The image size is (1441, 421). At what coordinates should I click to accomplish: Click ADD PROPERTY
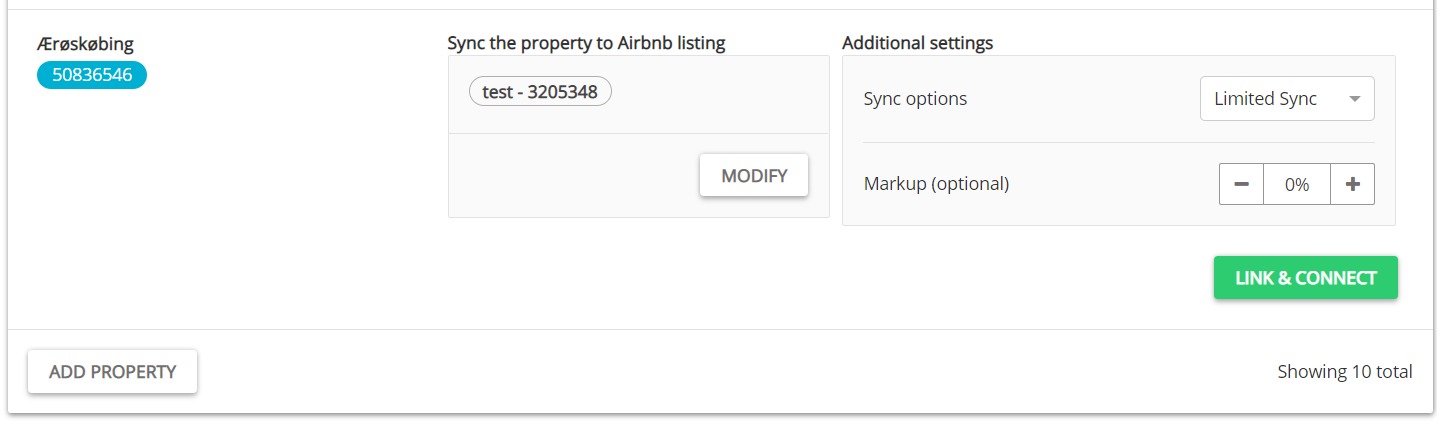112,372
